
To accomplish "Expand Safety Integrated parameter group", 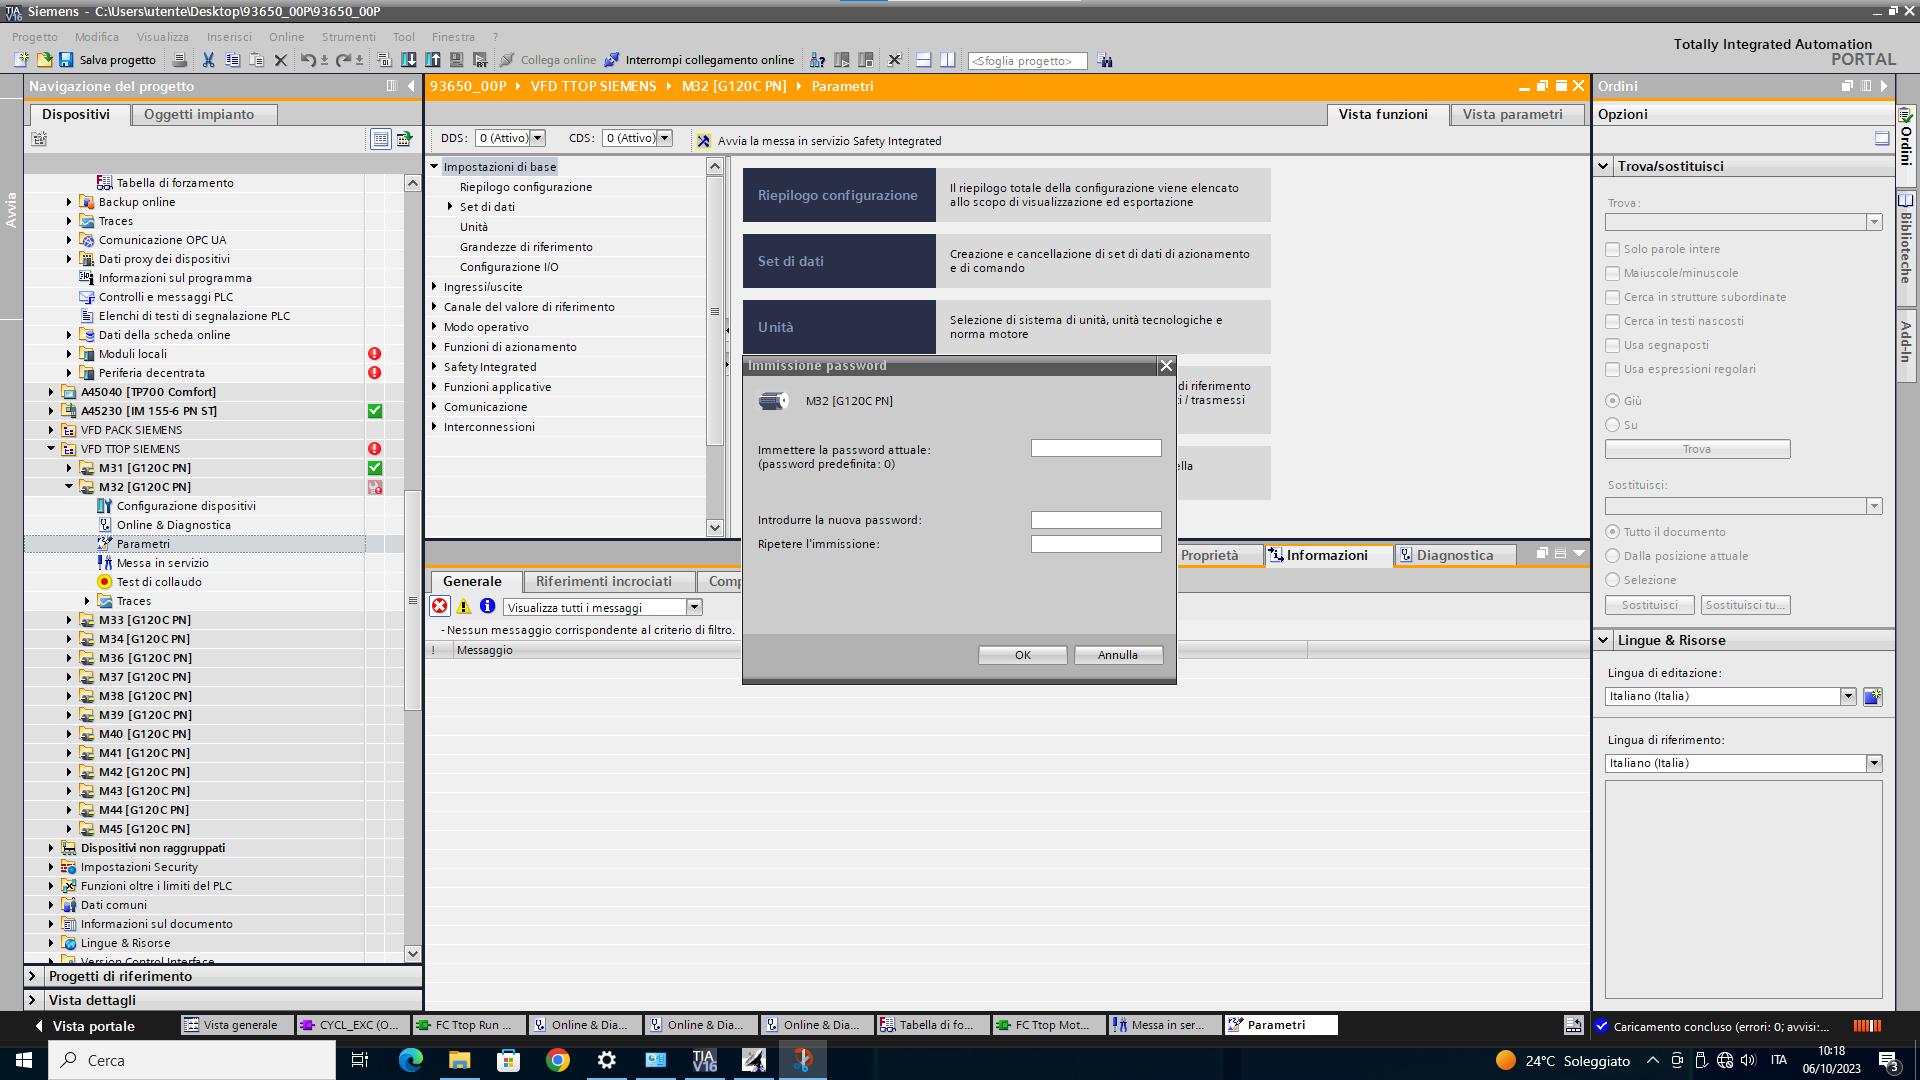I will (x=434, y=367).
